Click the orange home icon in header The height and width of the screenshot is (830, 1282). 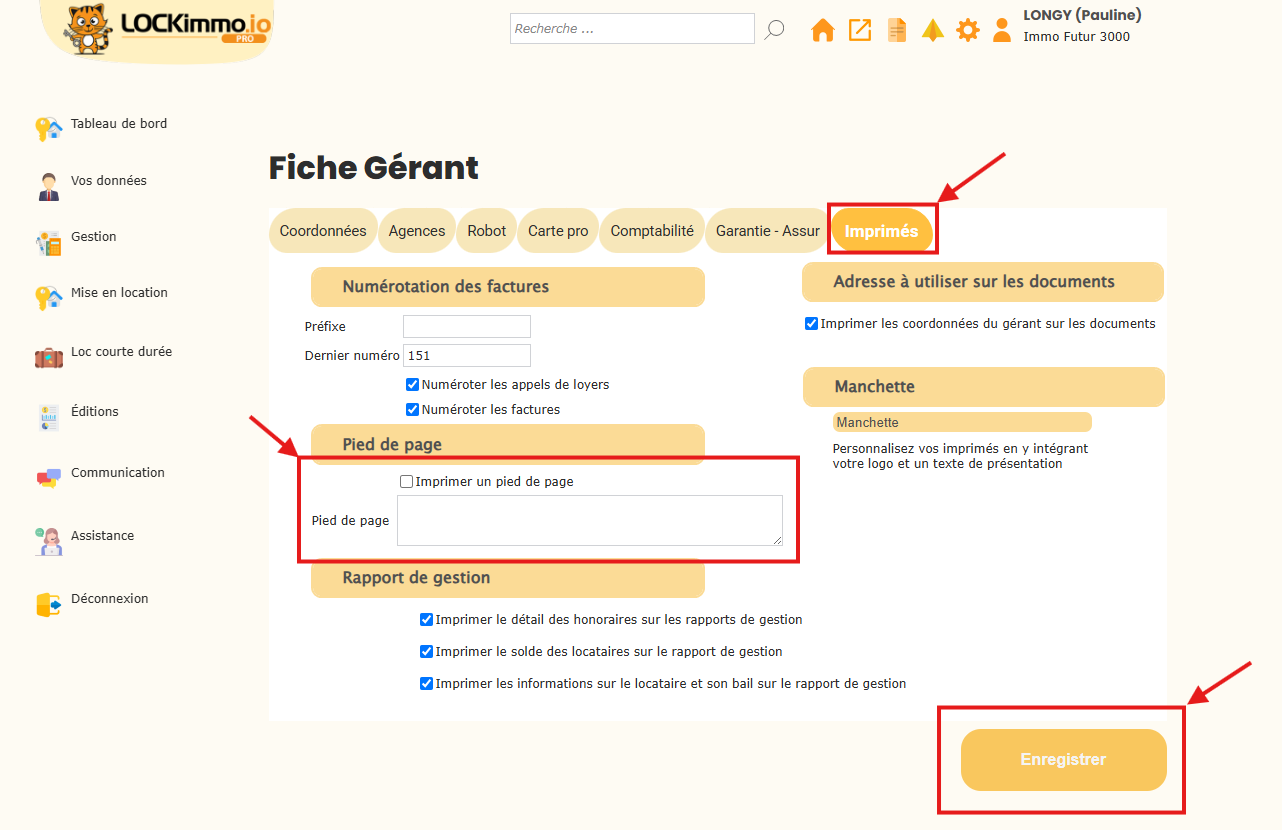(822, 30)
